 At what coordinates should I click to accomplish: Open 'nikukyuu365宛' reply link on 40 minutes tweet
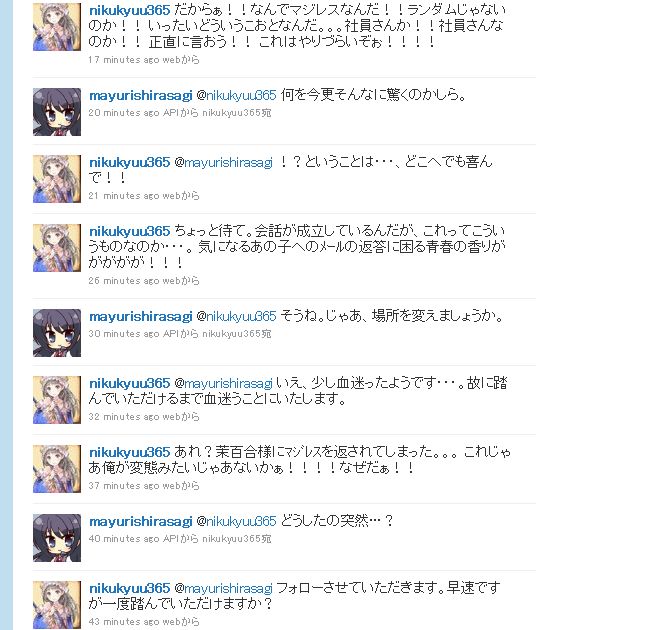tap(236, 539)
